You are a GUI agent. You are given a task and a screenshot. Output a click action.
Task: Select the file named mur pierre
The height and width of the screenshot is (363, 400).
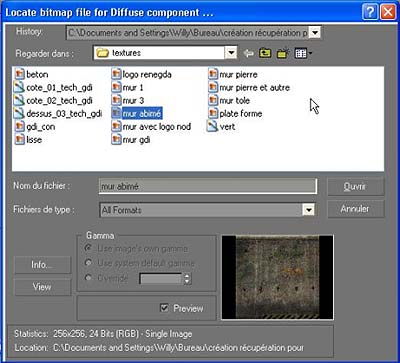point(238,74)
